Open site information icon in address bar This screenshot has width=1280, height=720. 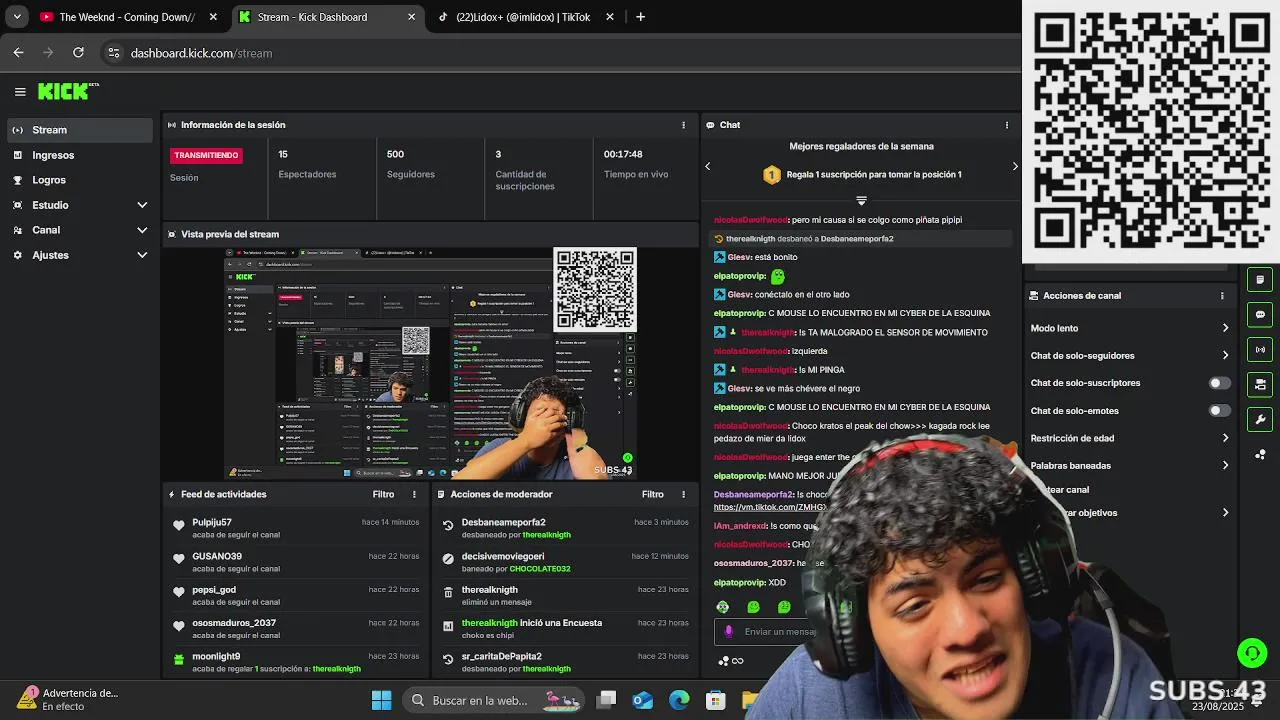pos(114,53)
